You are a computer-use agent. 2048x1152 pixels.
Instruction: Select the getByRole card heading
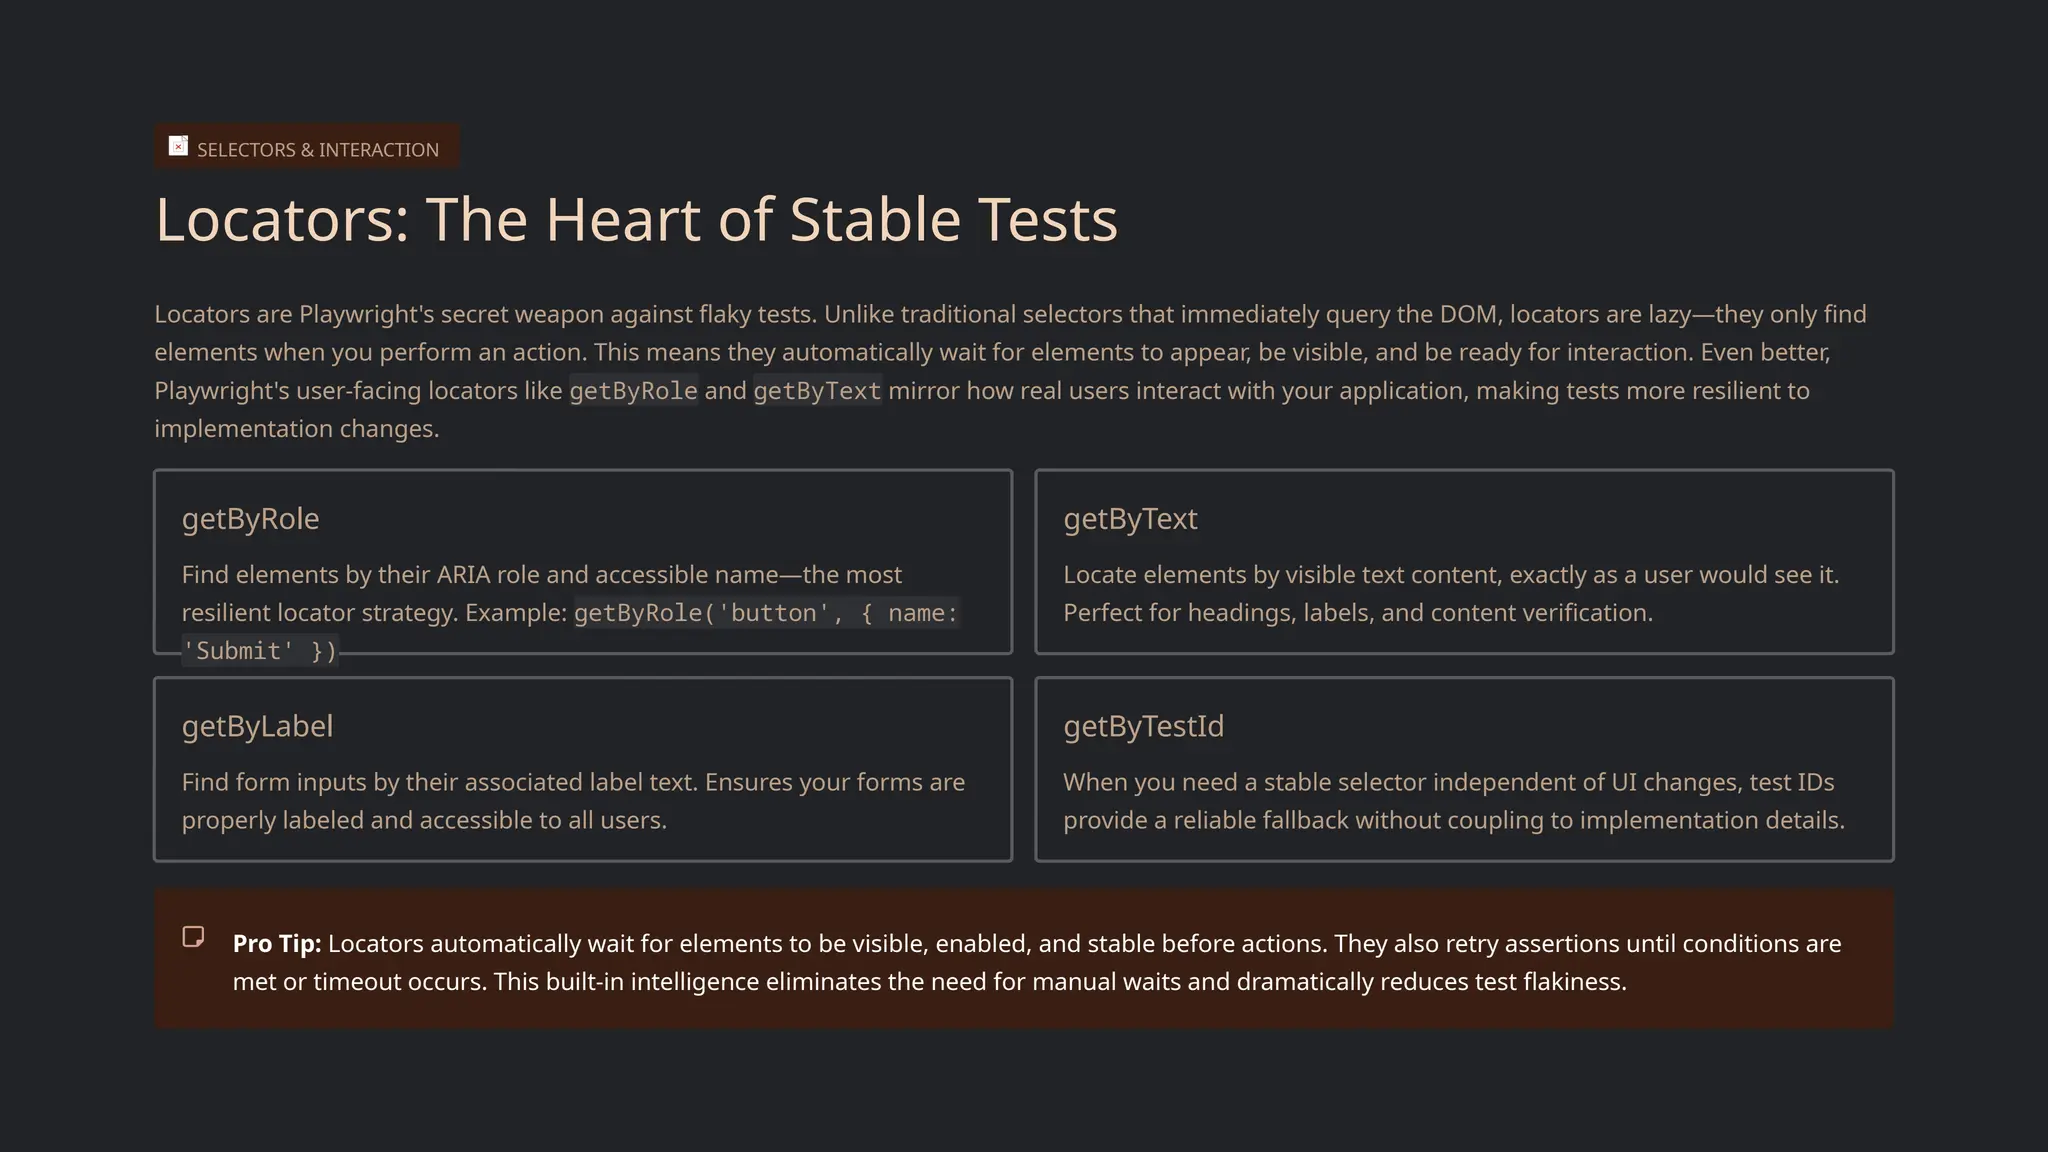[250, 519]
